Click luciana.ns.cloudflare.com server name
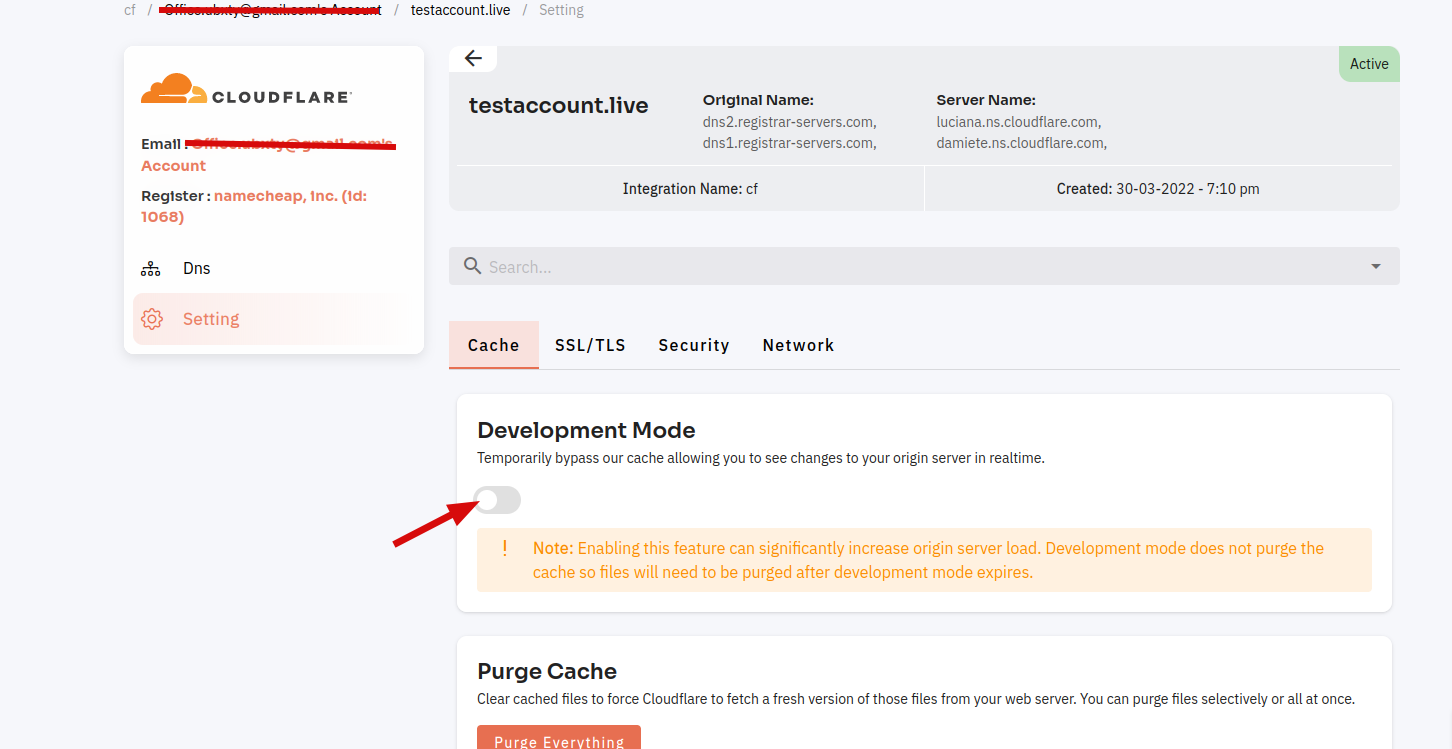The image size is (1452, 749). tap(1019, 122)
